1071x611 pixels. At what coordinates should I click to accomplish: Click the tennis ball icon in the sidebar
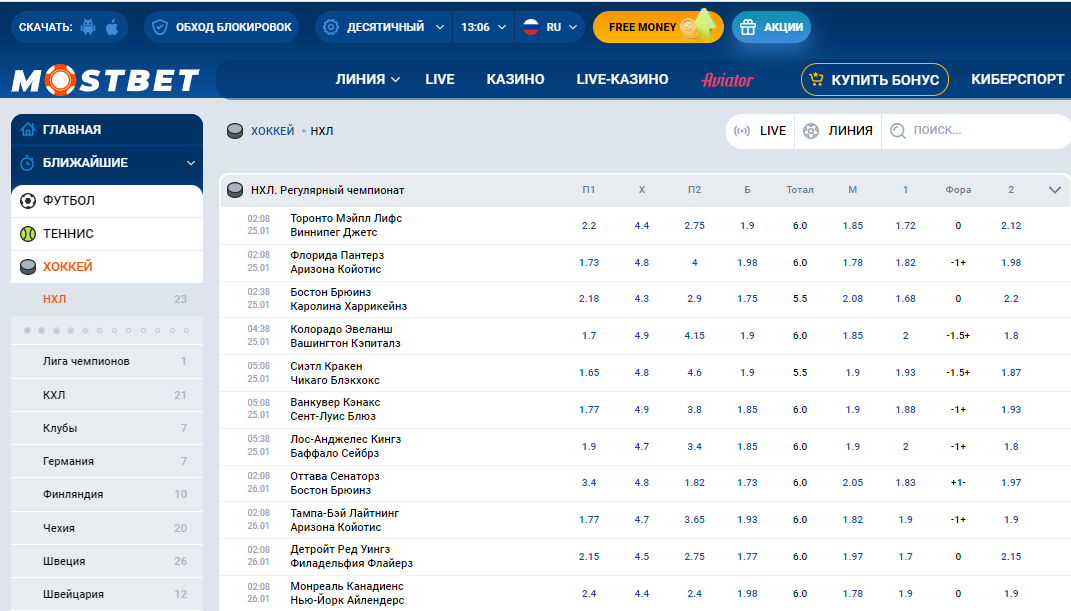pyautogui.click(x=28, y=233)
